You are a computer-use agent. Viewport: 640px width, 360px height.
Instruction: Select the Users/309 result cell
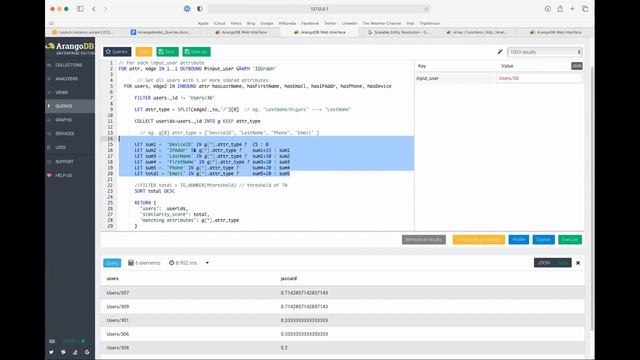pyautogui.click(x=118, y=307)
